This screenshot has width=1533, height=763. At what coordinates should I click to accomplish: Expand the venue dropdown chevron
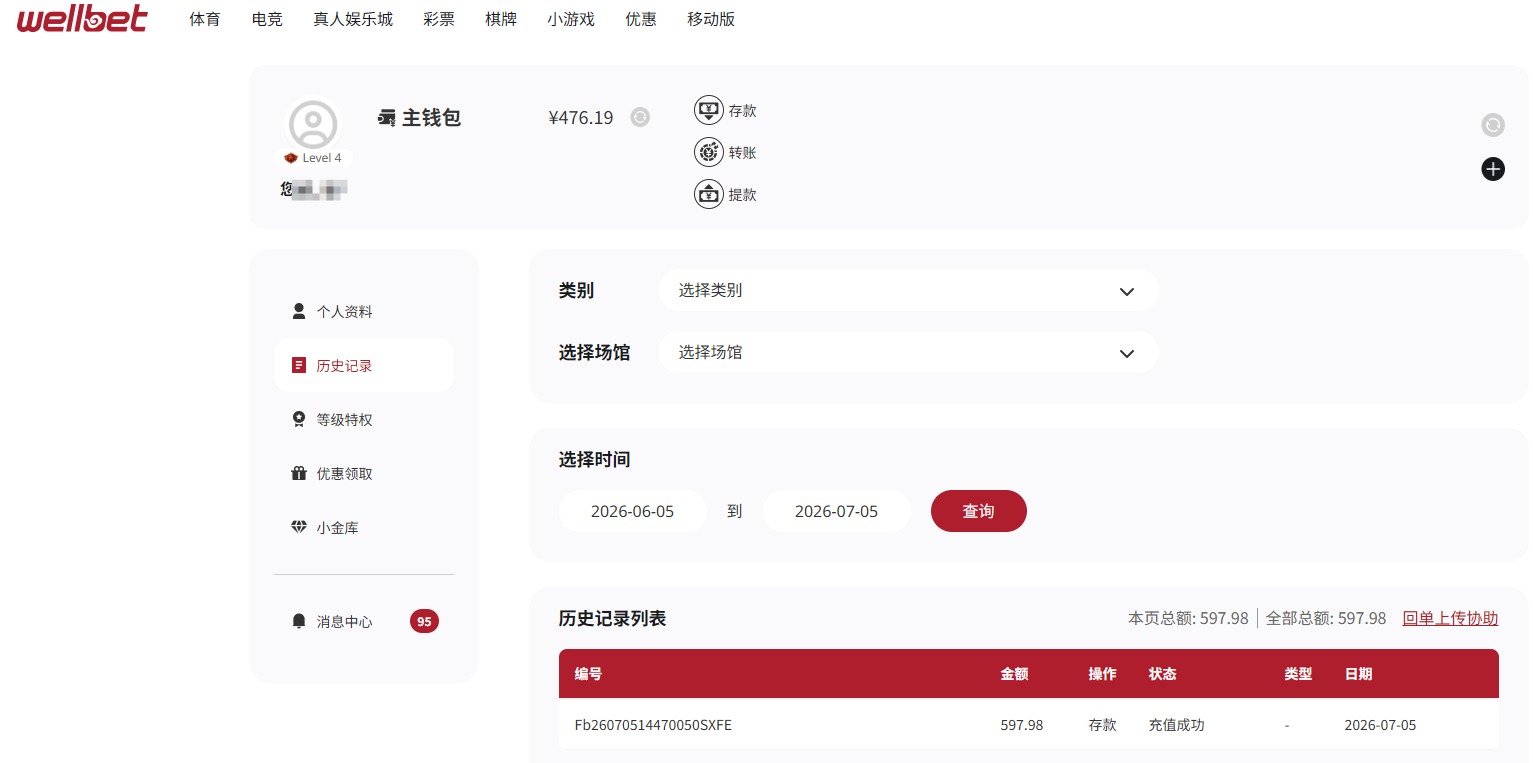pos(1127,354)
